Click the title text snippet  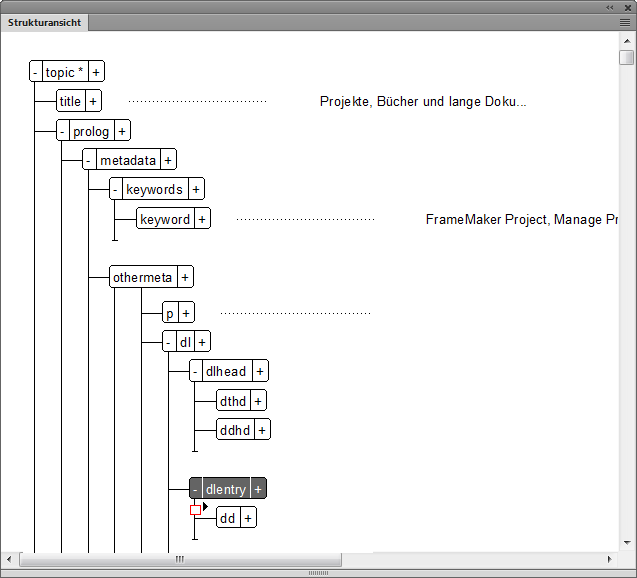[422, 101]
